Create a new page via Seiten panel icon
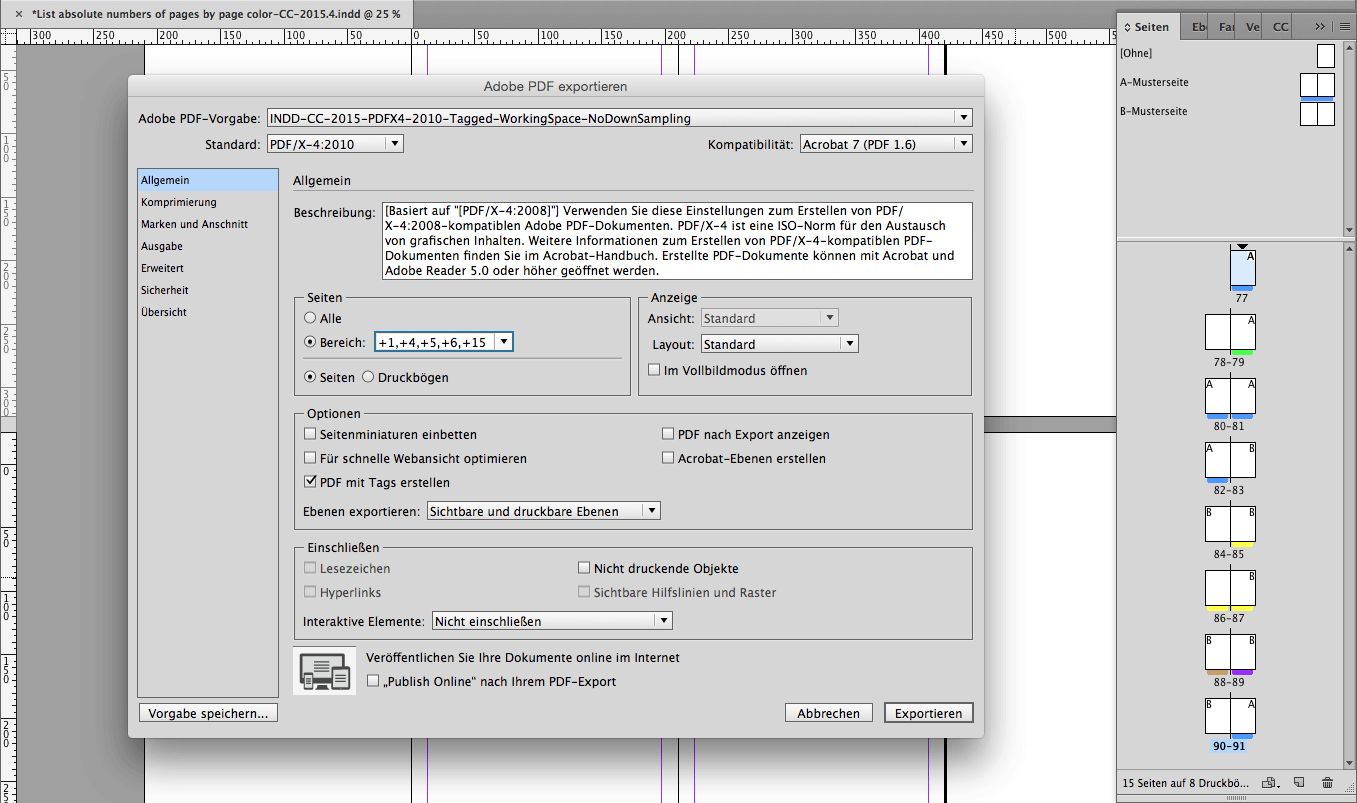1357x803 pixels. (1299, 782)
